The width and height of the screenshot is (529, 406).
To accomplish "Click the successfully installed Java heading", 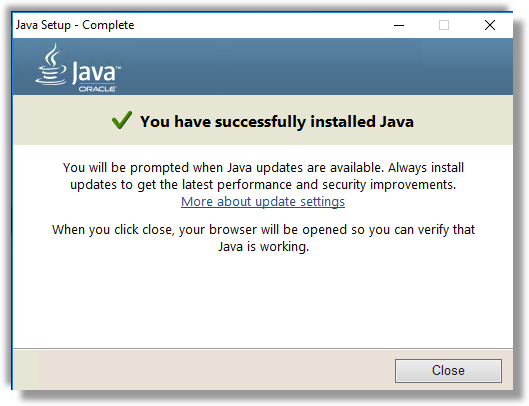I will tap(277, 122).
